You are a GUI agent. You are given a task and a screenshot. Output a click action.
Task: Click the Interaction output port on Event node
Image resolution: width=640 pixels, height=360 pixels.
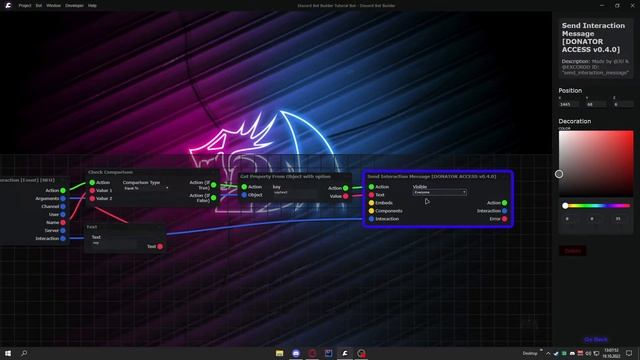[63, 238]
